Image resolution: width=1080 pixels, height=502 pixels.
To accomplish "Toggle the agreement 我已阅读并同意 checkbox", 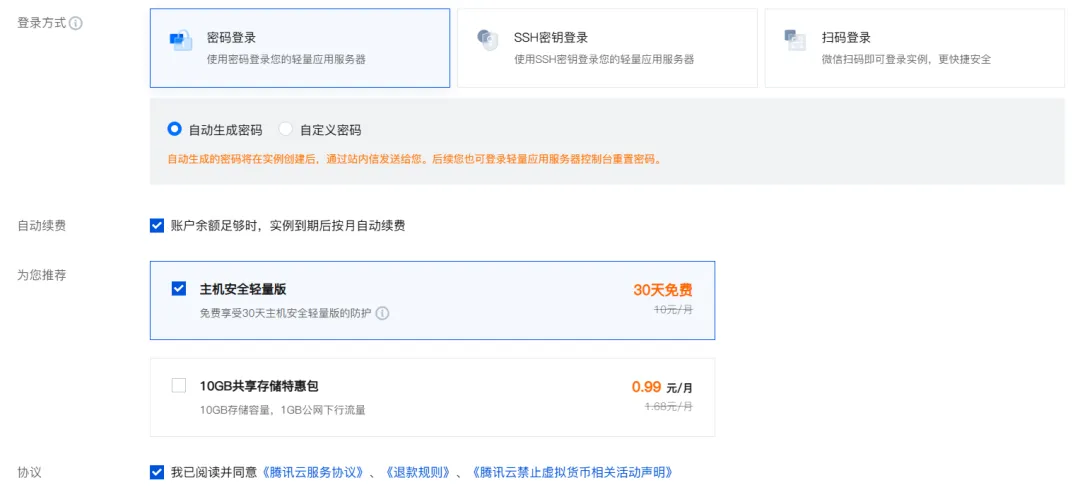I will (157, 472).
